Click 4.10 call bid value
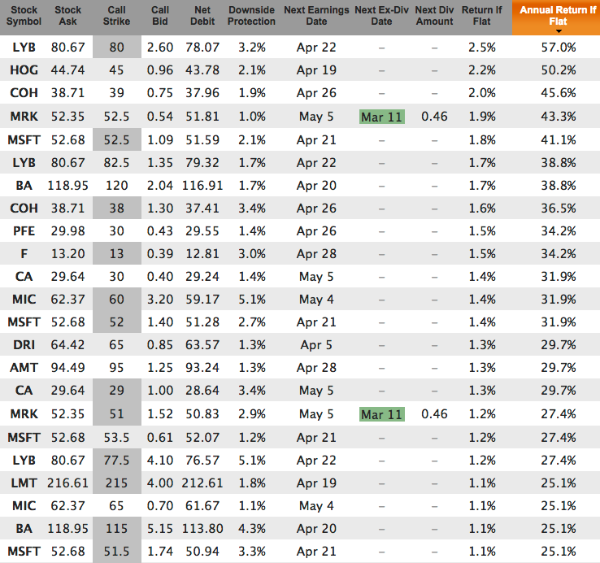The image size is (600, 563). [160, 460]
